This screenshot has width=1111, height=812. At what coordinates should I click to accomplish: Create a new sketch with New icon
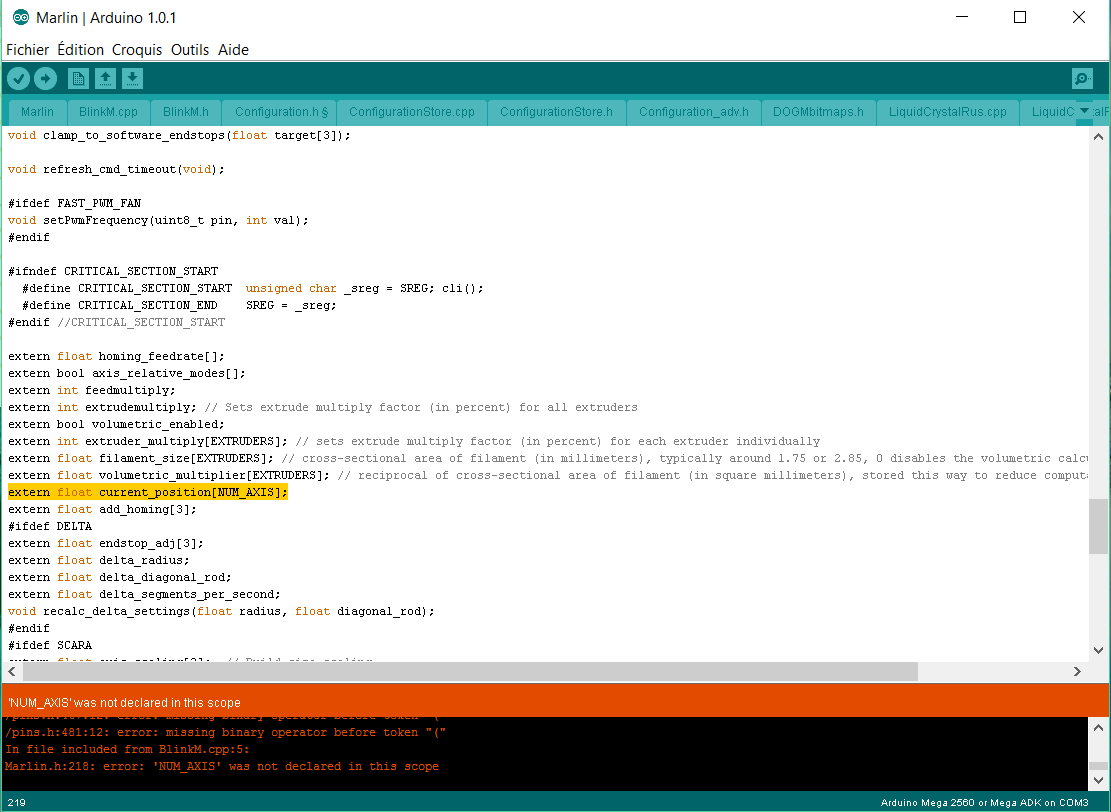pos(78,79)
